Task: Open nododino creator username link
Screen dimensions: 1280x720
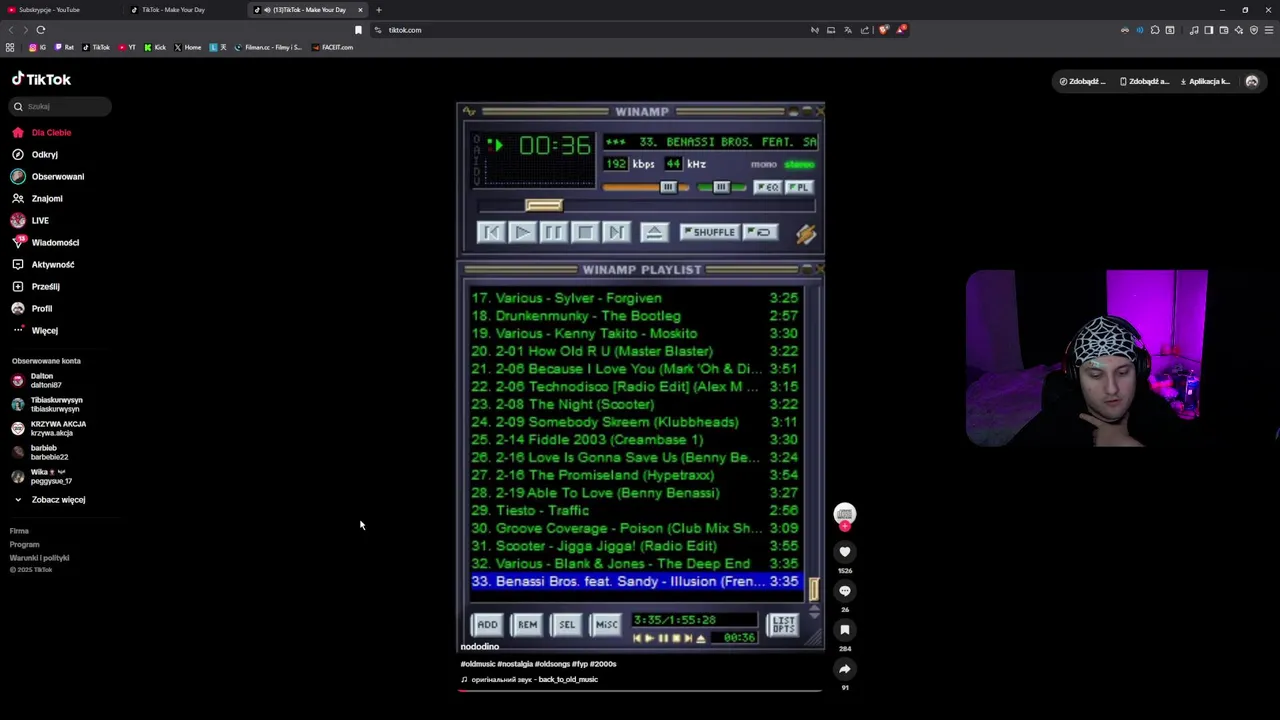Action: coord(480,647)
